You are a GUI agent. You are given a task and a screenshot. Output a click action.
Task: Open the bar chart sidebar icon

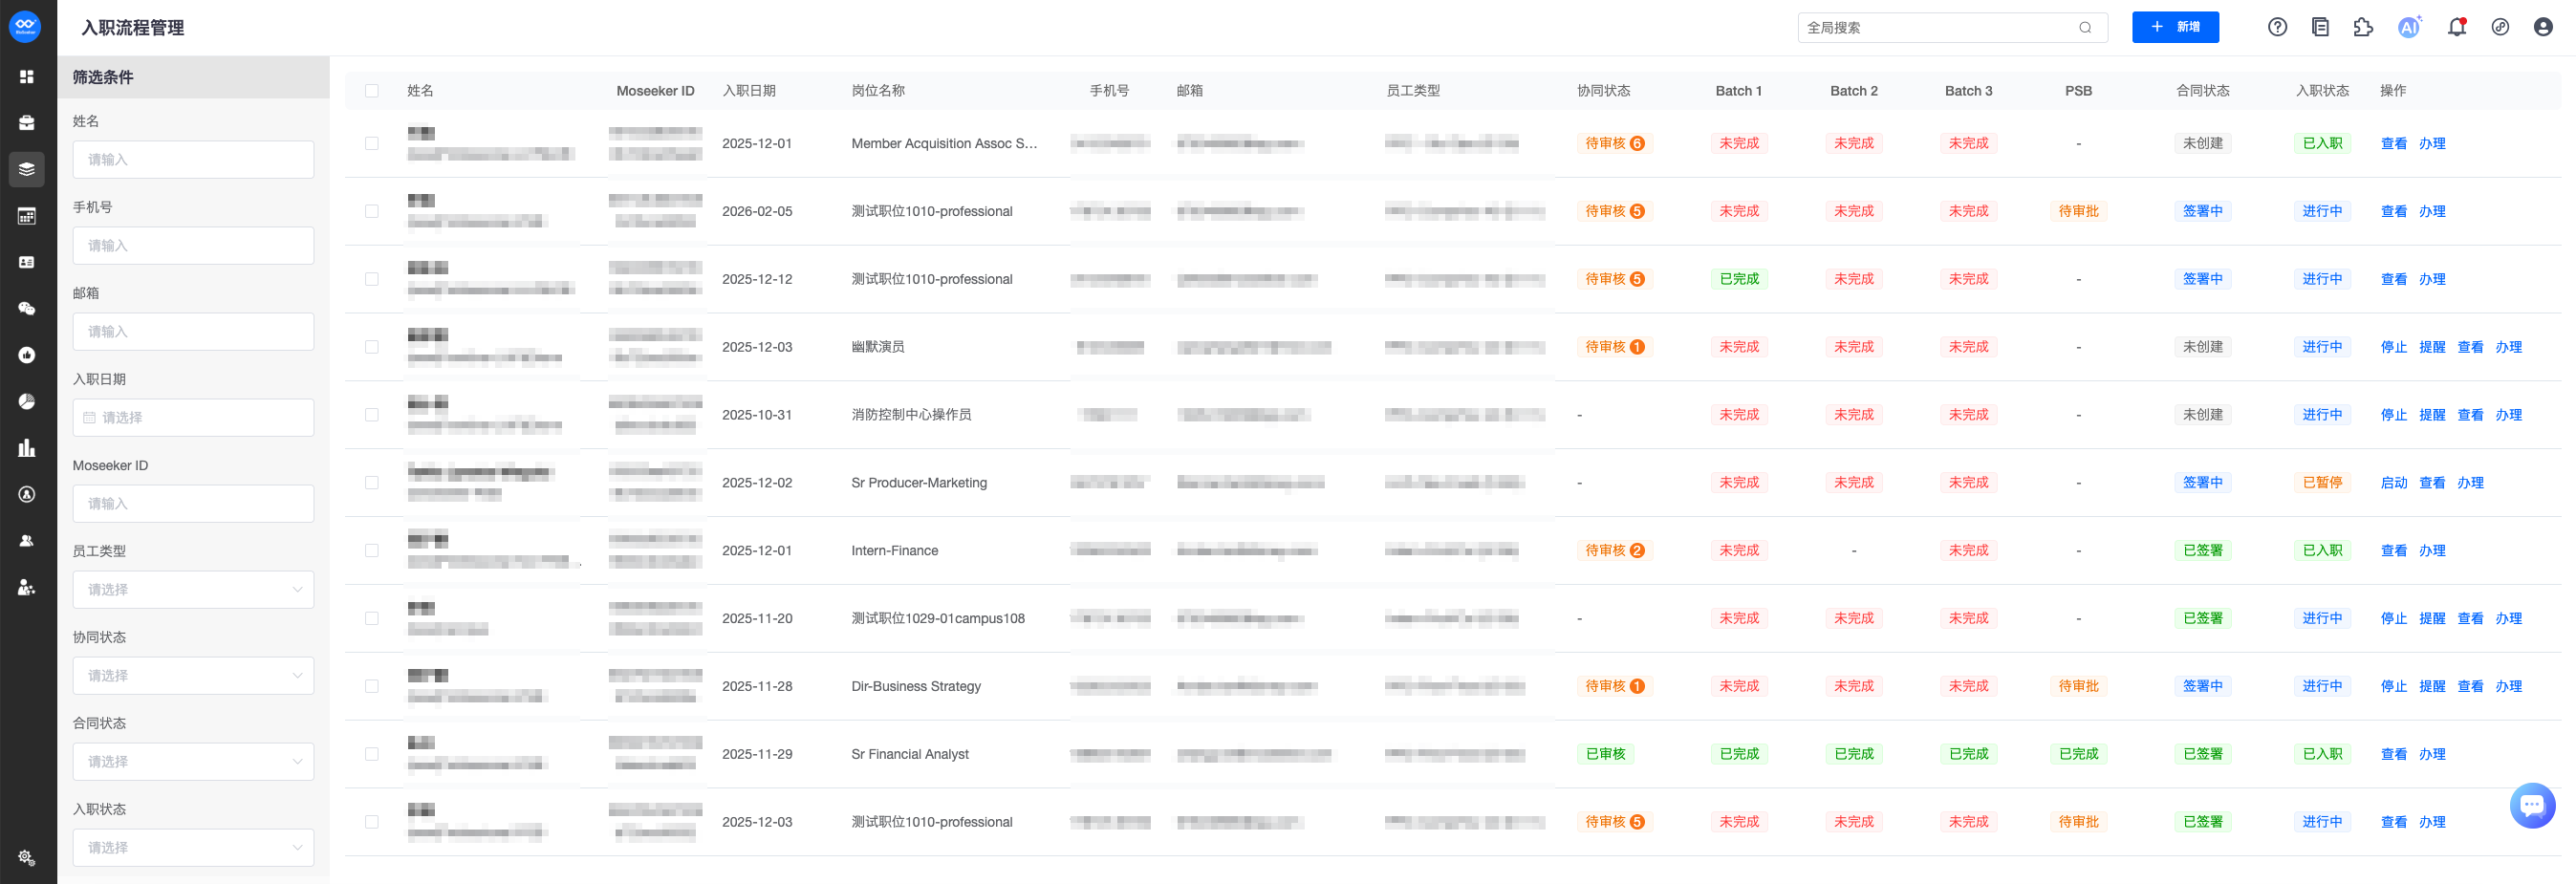(27, 448)
